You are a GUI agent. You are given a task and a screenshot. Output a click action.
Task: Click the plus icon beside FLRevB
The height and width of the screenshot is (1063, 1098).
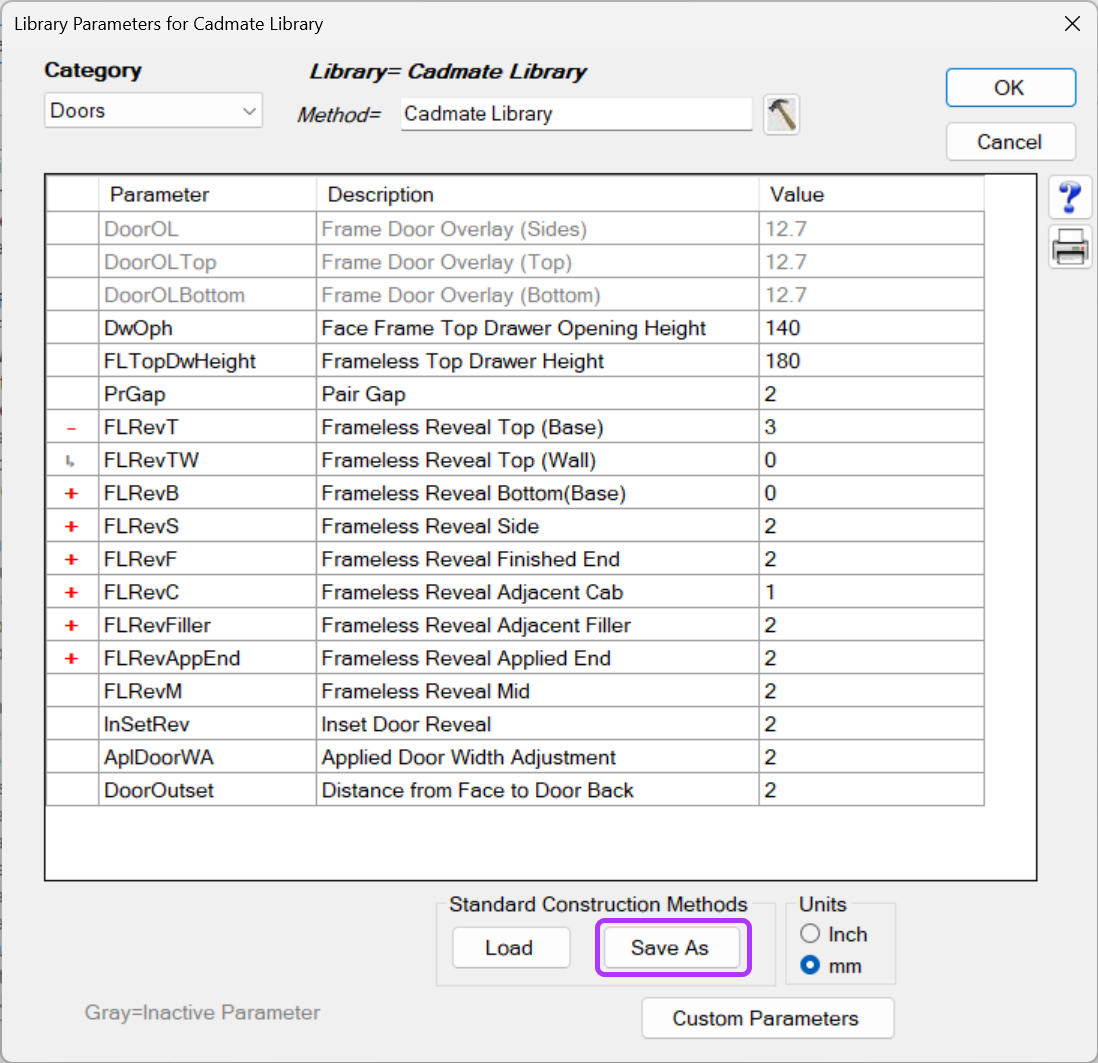click(71, 492)
